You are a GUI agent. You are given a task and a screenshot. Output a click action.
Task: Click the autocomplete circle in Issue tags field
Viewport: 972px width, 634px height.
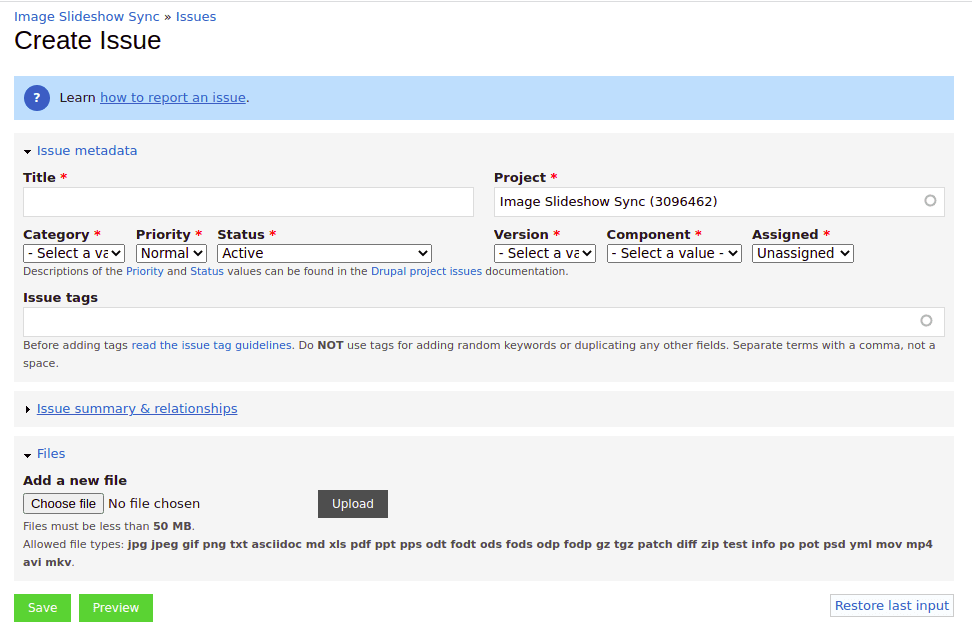click(x=926, y=320)
